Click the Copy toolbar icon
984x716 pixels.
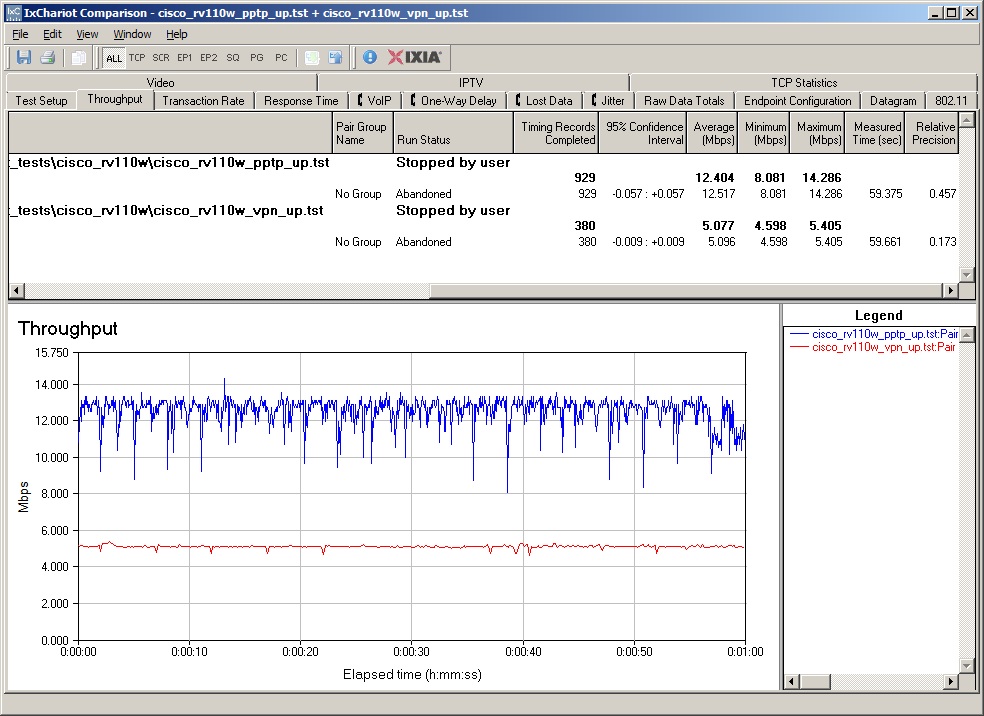pos(78,58)
